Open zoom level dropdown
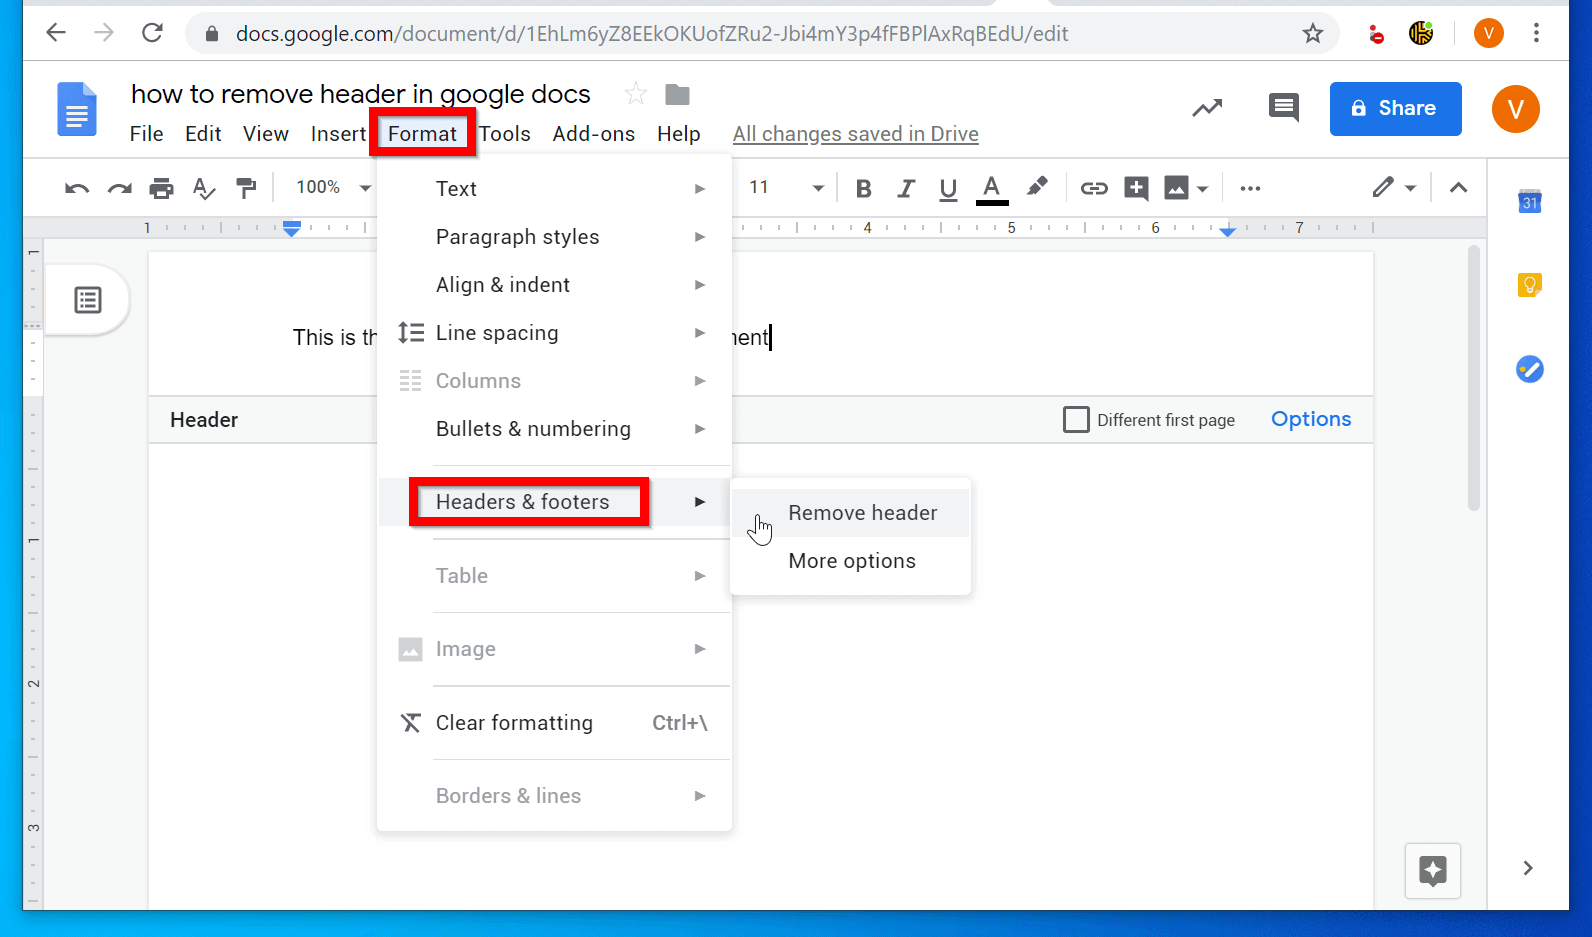Screen dimensions: 1592x937 tap(334, 188)
